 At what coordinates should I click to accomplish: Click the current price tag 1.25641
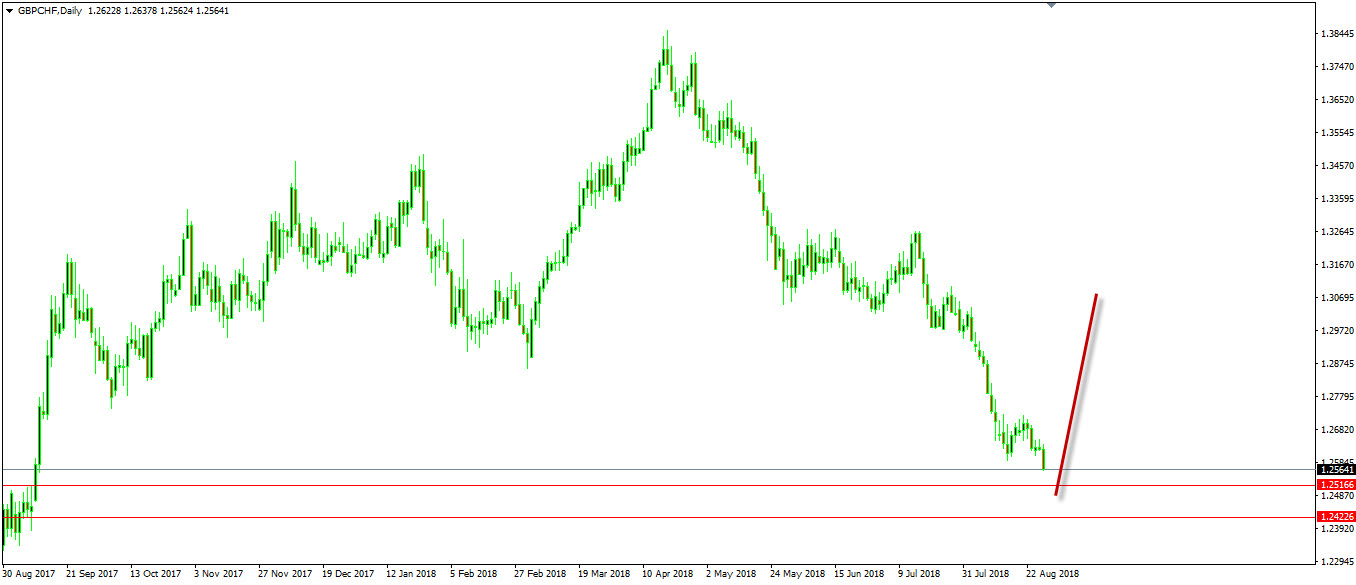click(x=1337, y=469)
